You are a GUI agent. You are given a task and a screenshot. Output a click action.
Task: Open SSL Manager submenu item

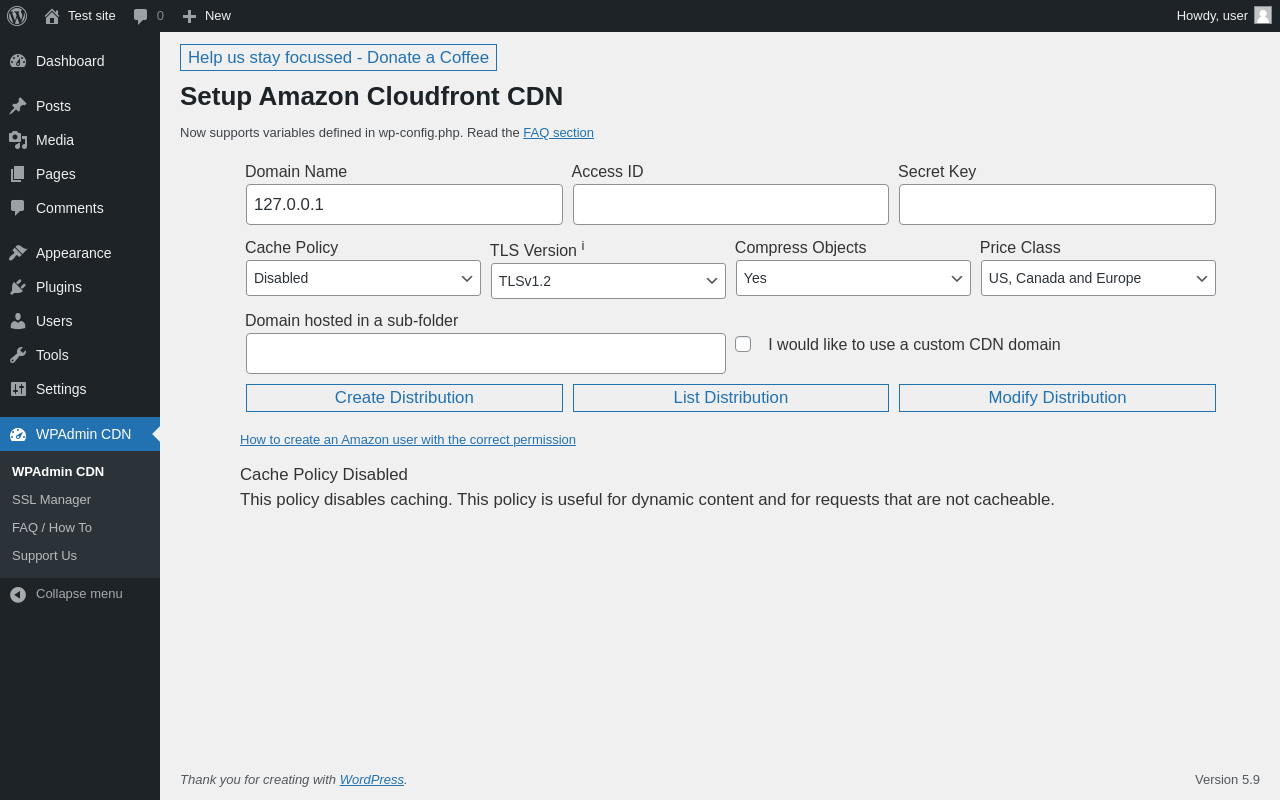tap(51, 499)
